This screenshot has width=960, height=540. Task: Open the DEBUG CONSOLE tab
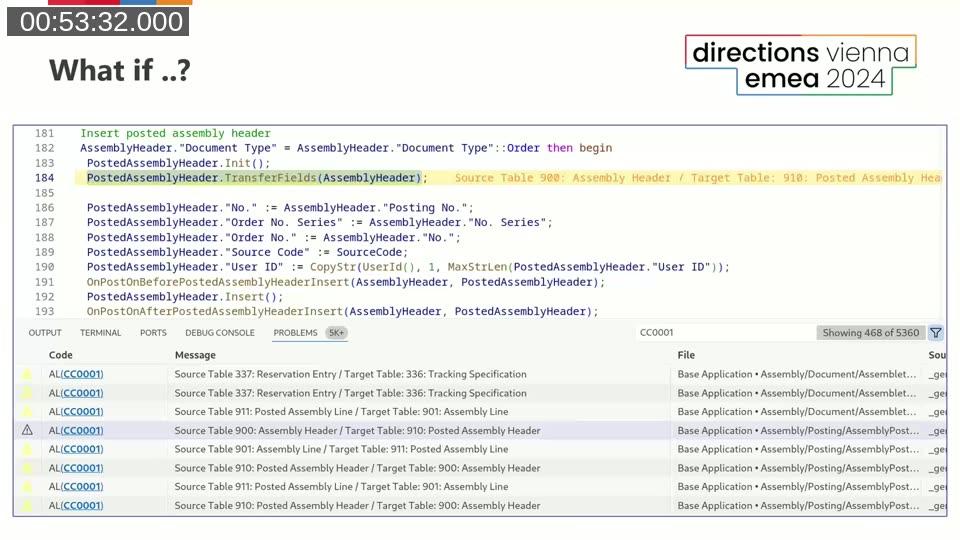click(220, 332)
